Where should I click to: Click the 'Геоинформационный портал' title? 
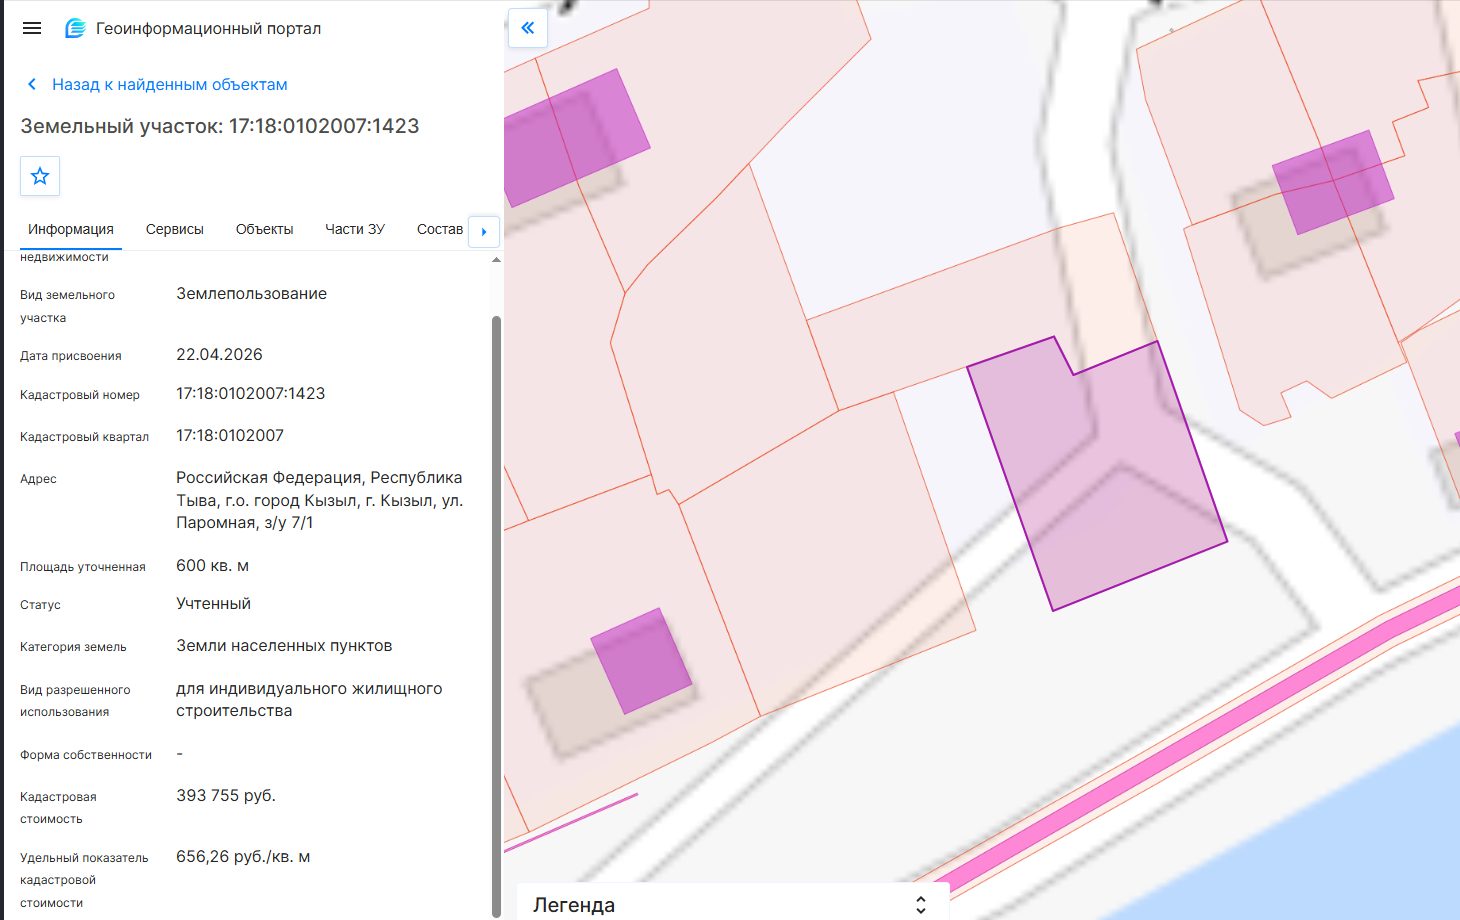tap(209, 28)
